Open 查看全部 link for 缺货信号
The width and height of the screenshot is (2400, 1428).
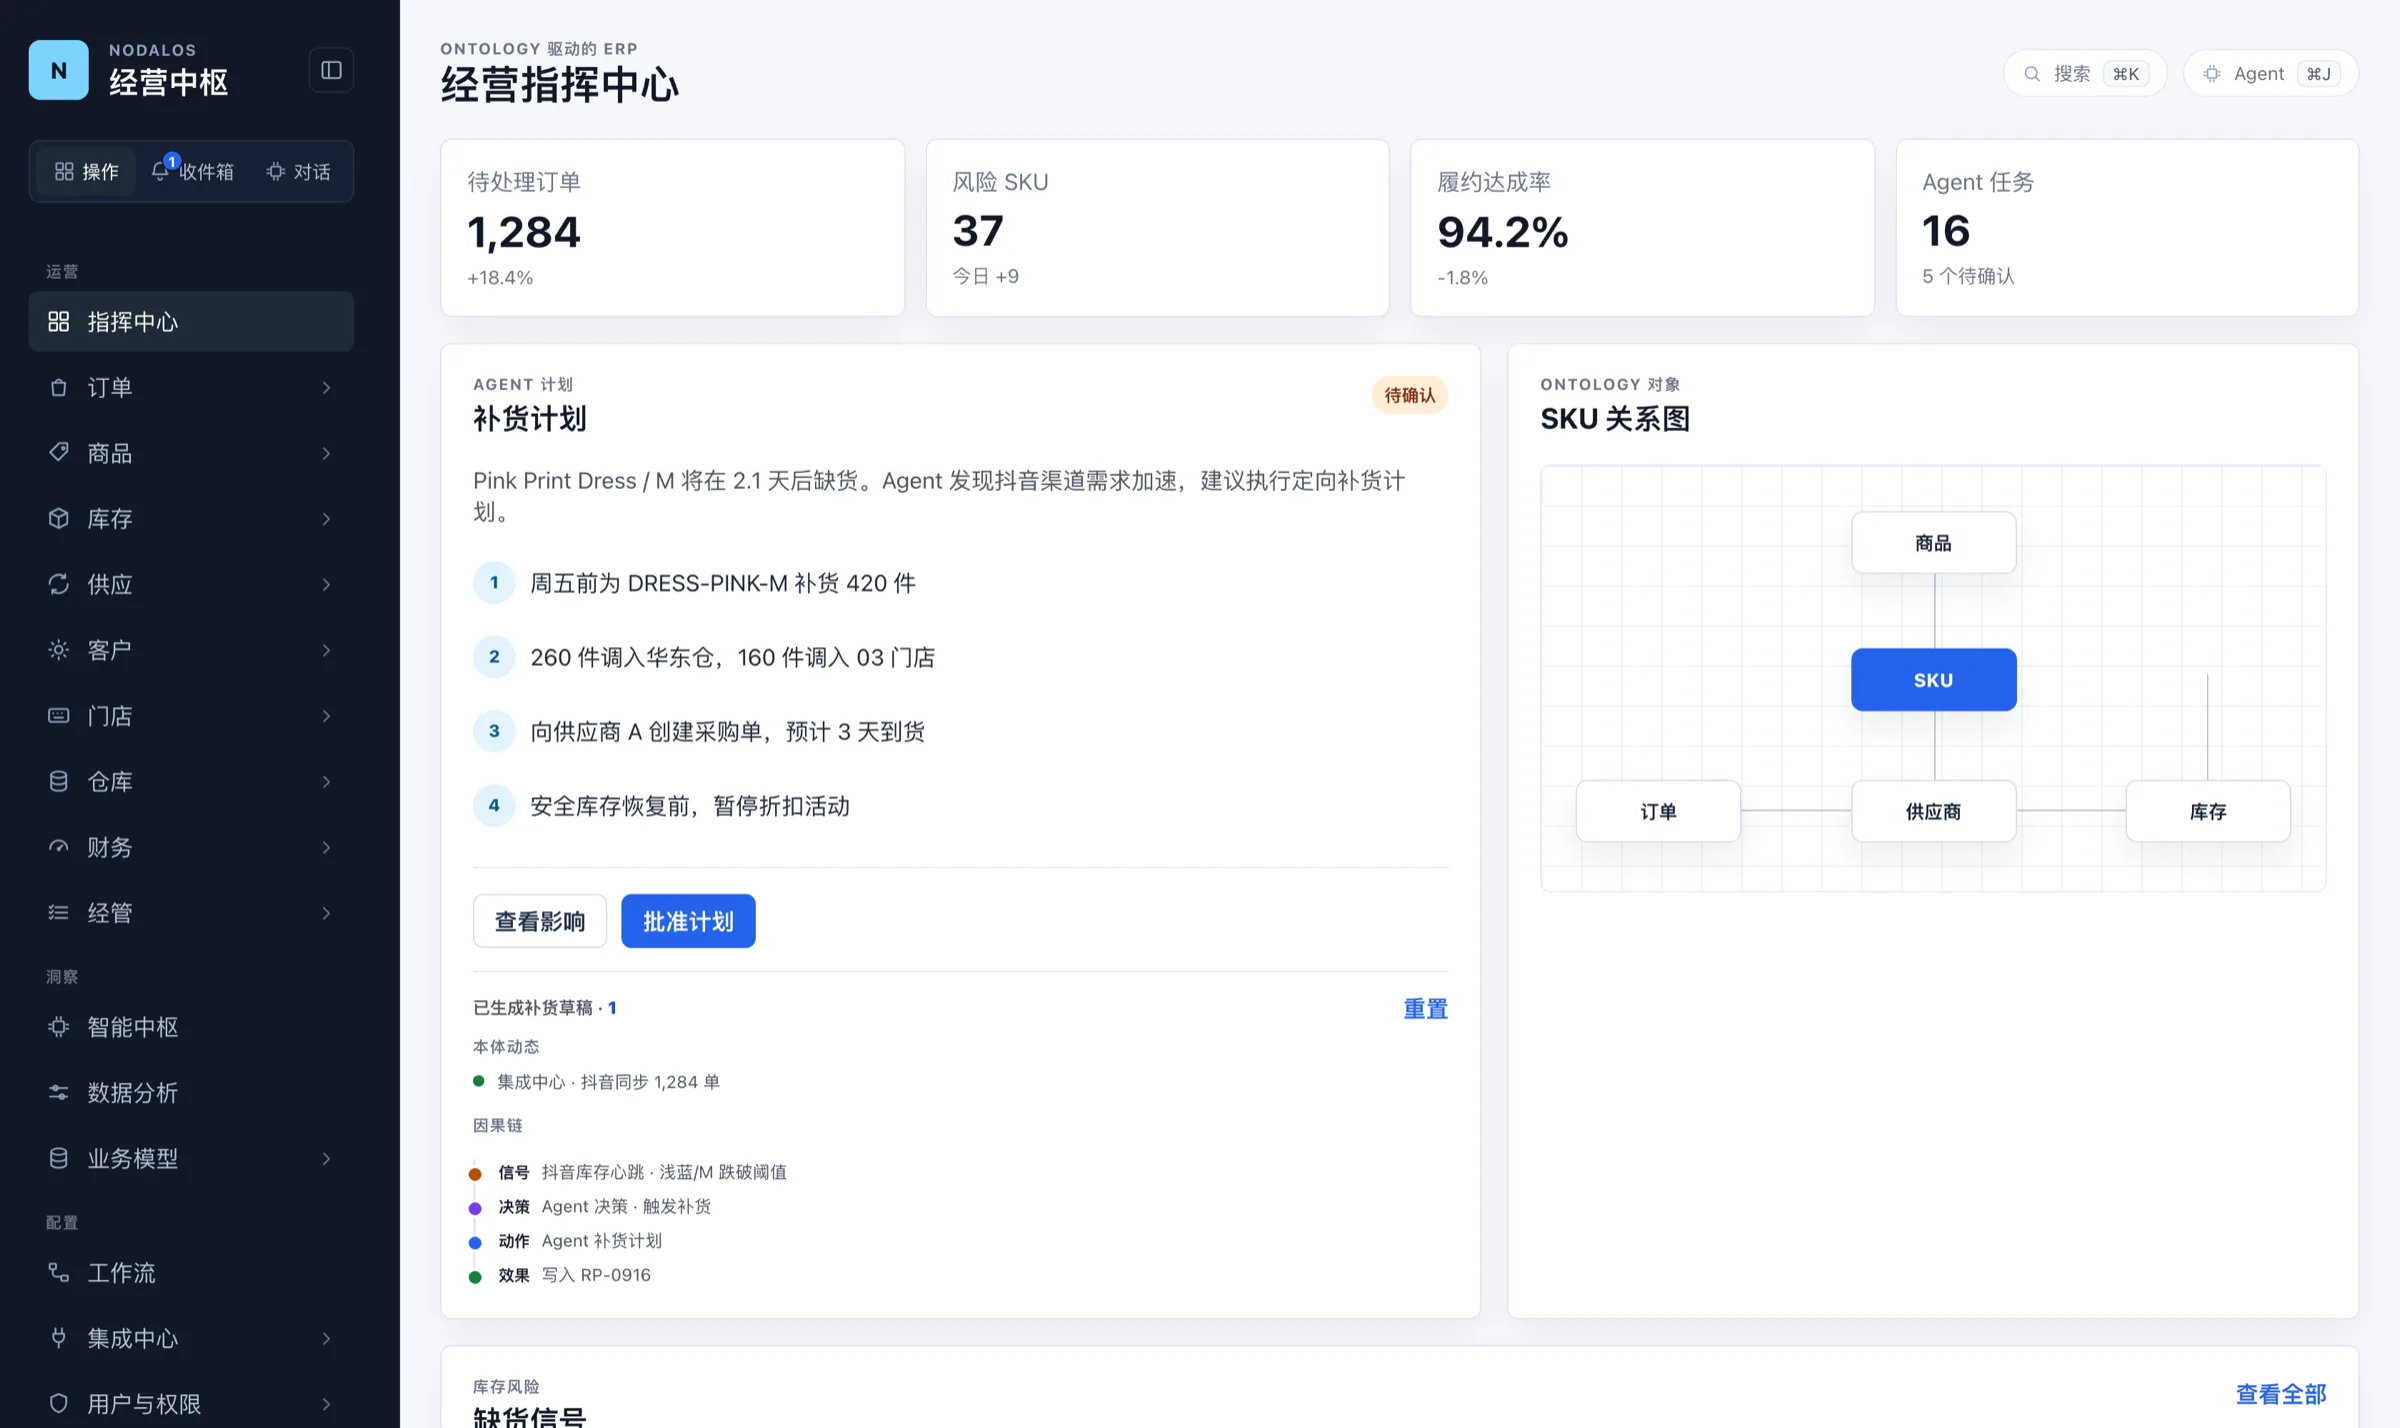click(x=2281, y=1393)
